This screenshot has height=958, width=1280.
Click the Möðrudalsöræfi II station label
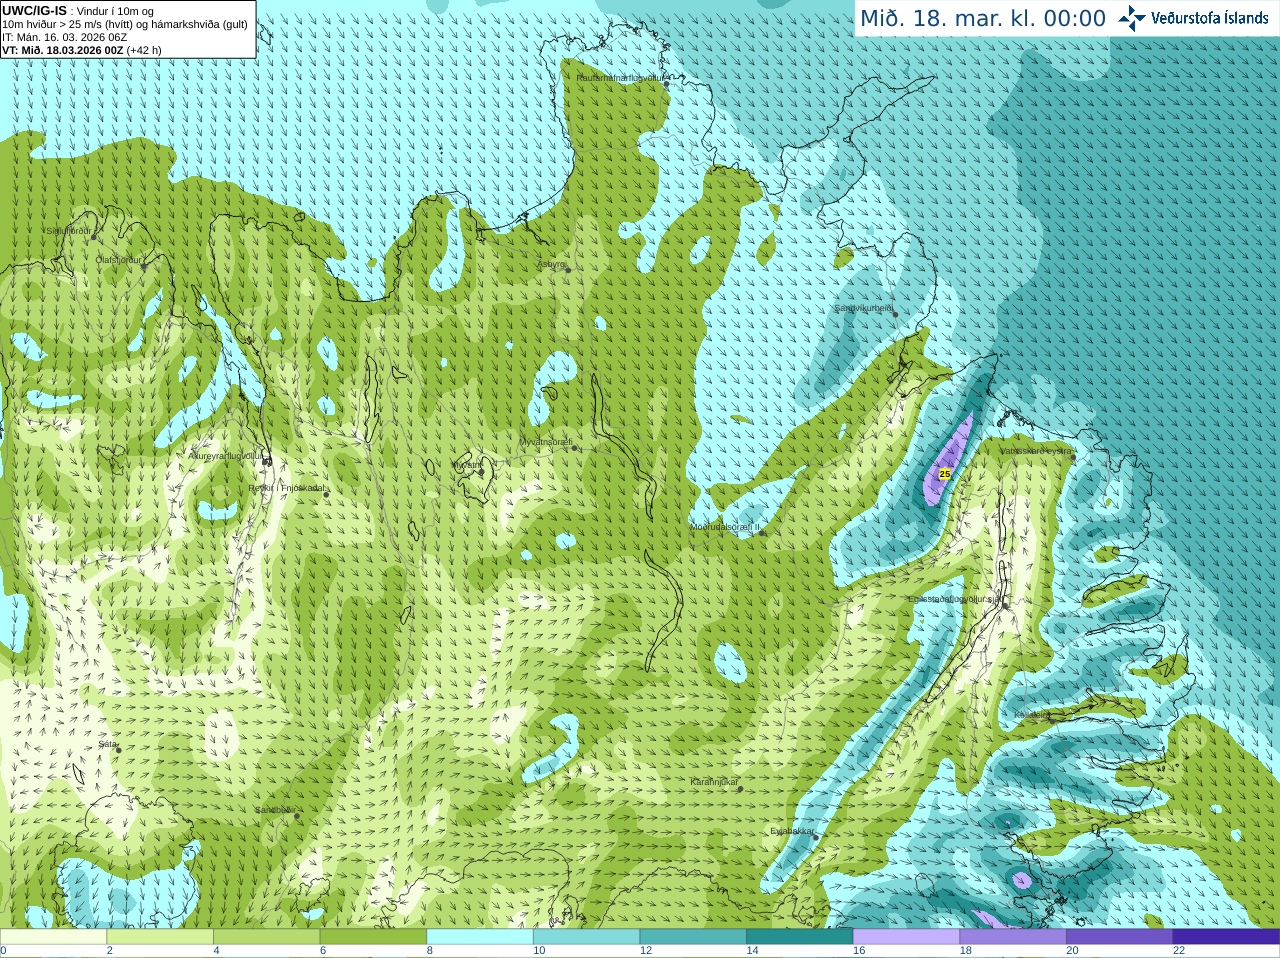click(725, 526)
